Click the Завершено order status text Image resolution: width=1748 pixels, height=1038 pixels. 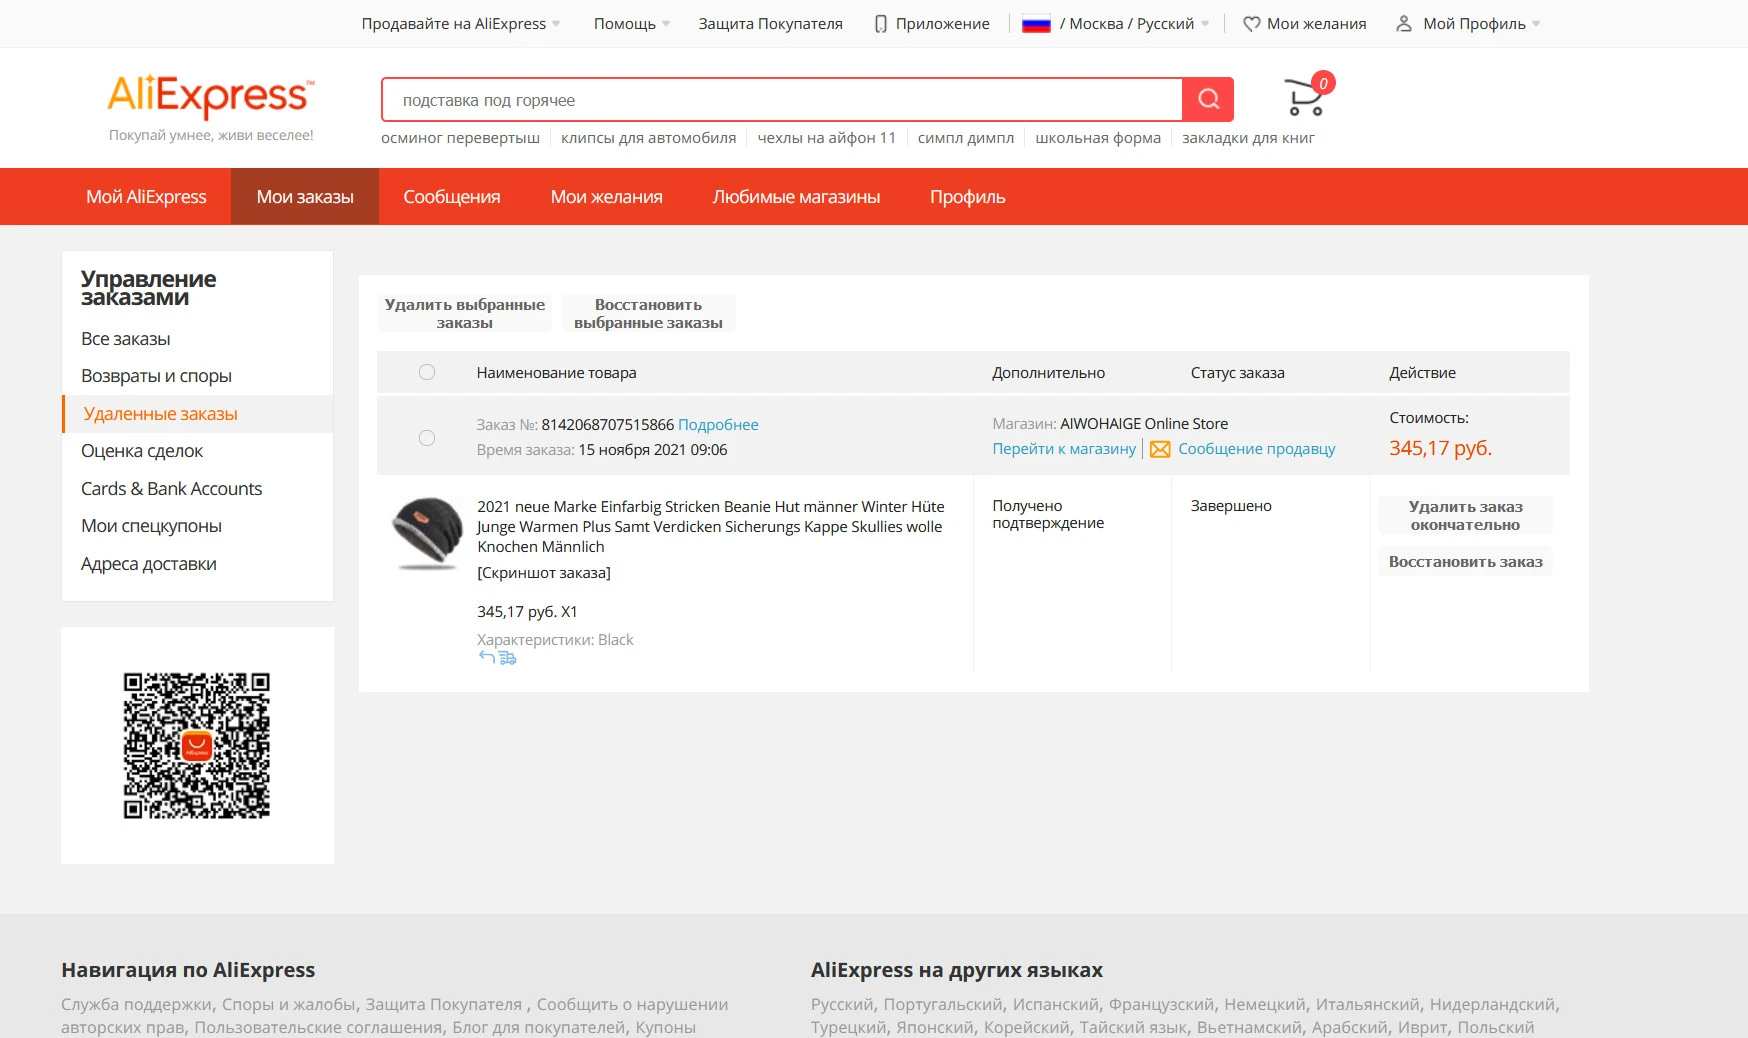coord(1231,506)
